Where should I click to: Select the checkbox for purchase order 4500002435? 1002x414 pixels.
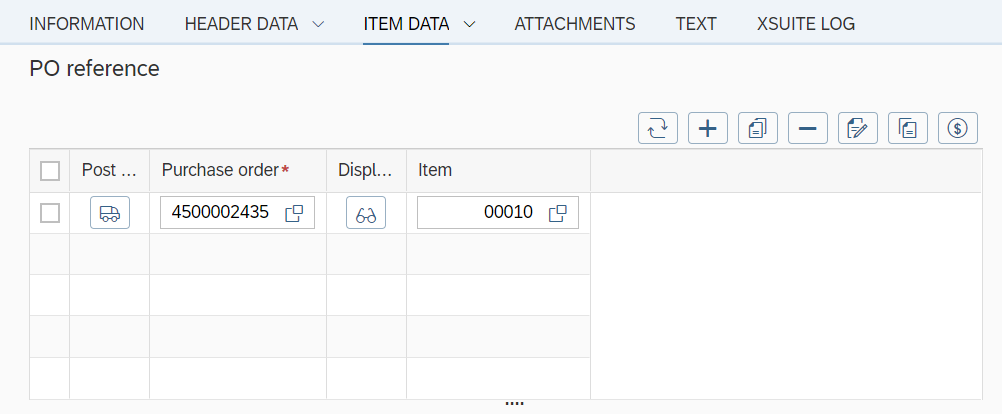click(x=50, y=213)
